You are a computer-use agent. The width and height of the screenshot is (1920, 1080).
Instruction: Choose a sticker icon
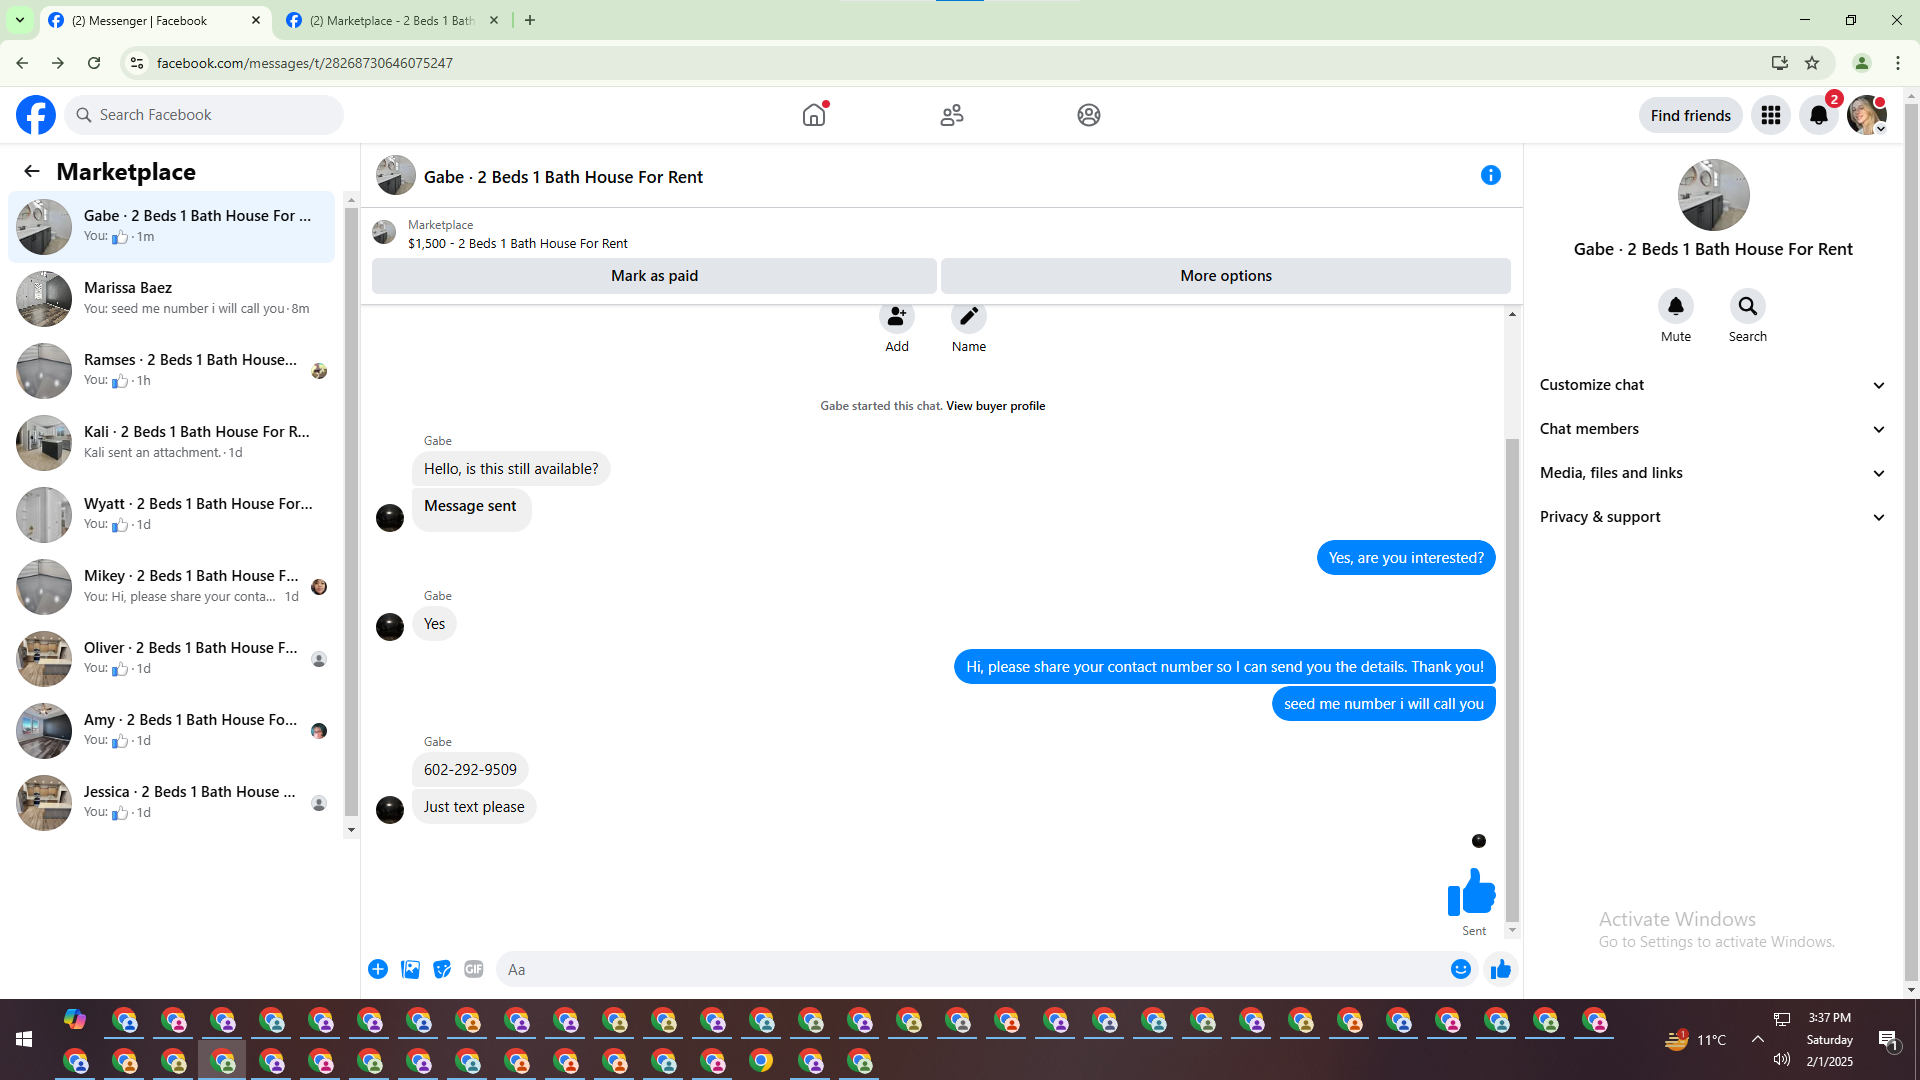click(x=442, y=969)
